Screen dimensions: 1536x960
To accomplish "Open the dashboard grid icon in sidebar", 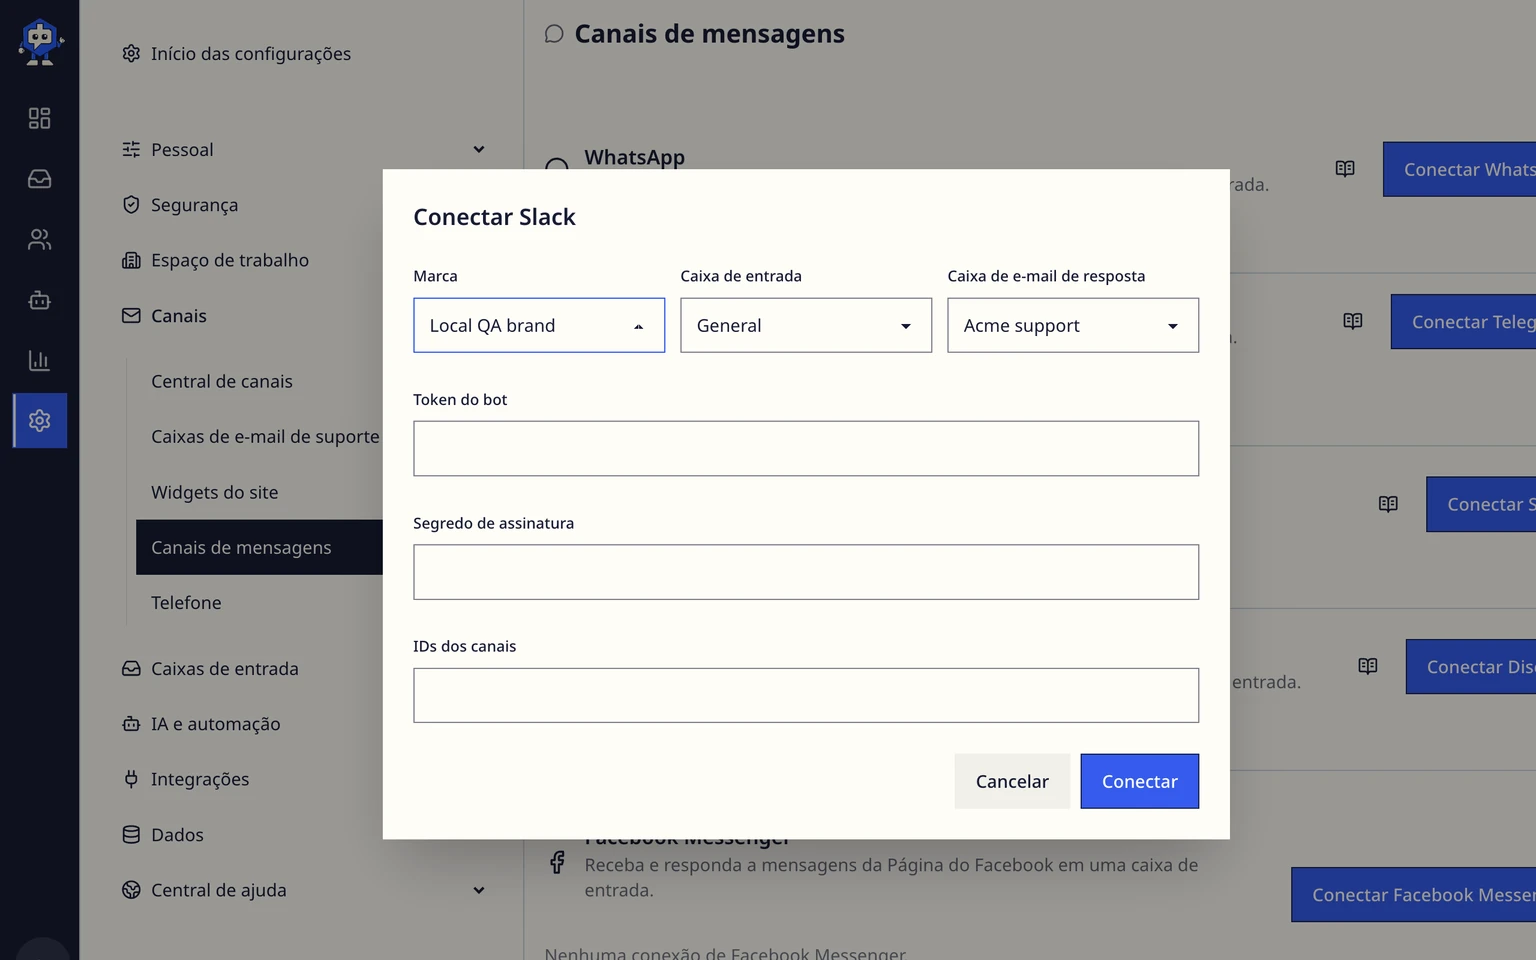I will click(39, 118).
